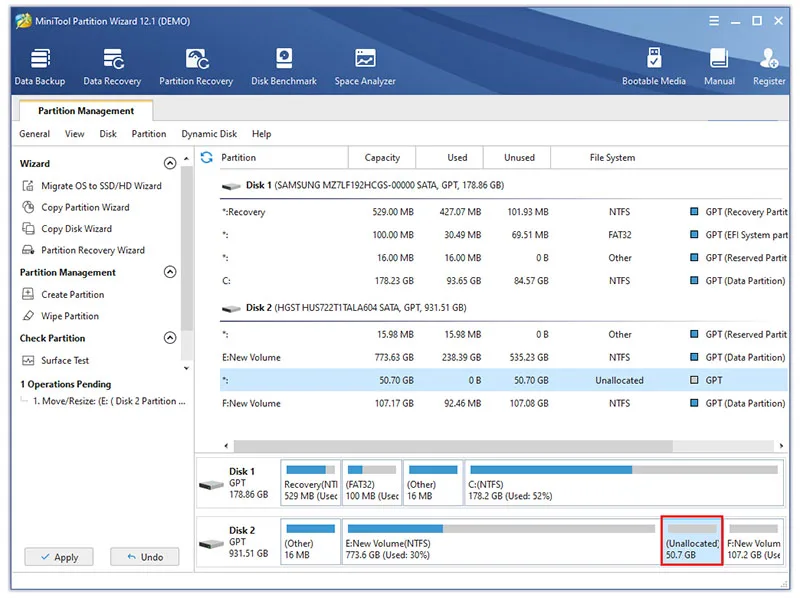Click the MiniTool app logo in the title bar
800x598 pixels.
[23, 21]
